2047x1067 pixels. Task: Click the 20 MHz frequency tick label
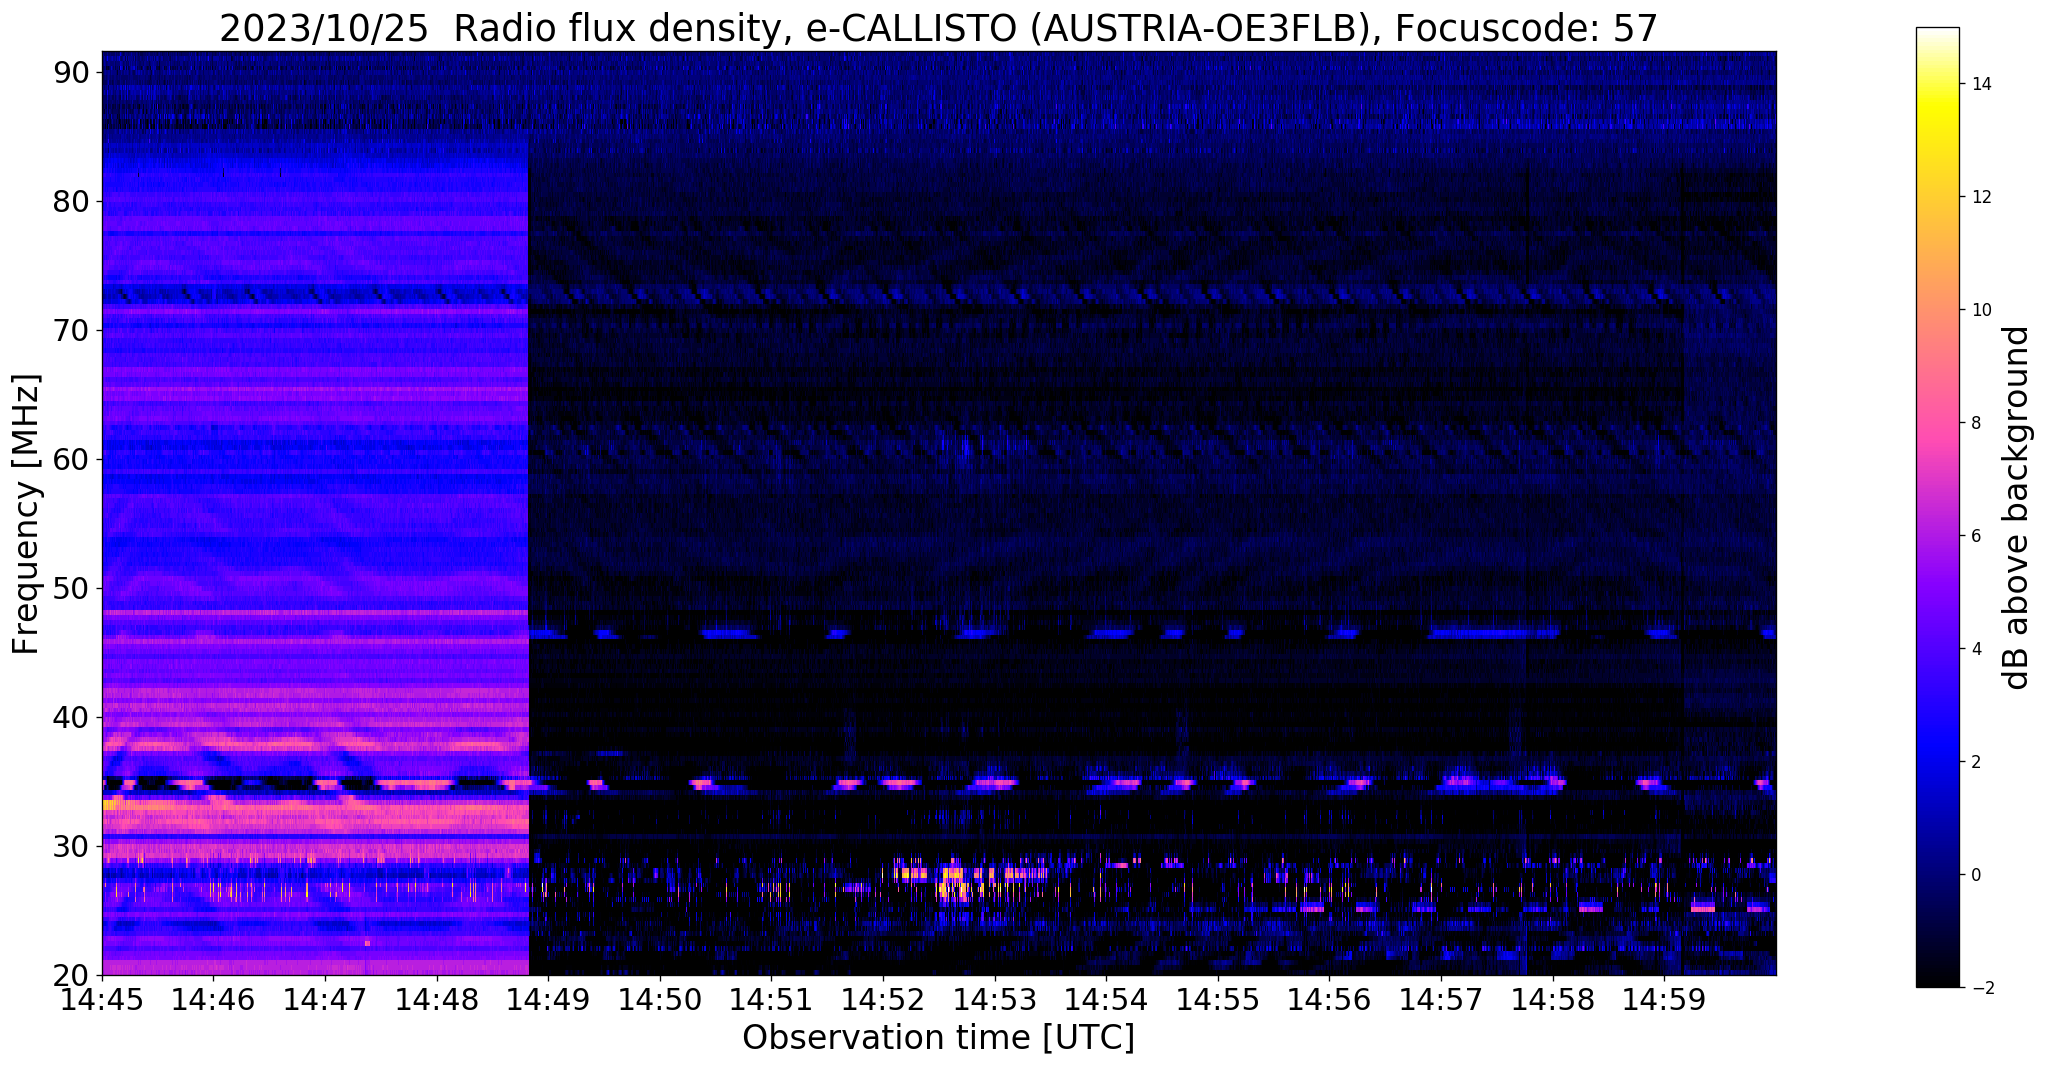point(71,975)
